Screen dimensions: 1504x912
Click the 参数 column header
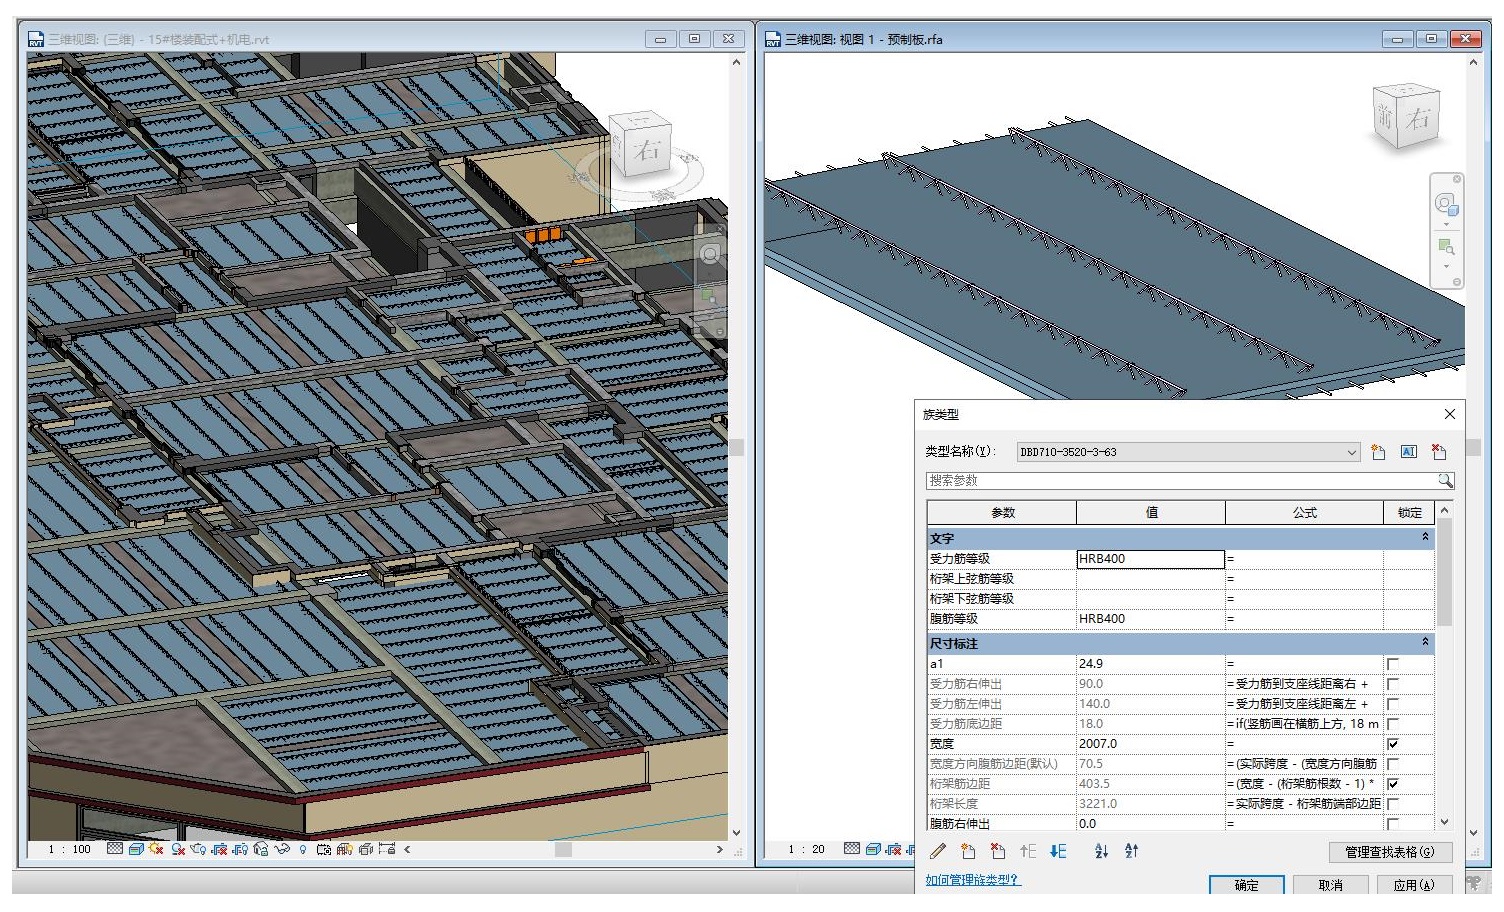point(1002,512)
